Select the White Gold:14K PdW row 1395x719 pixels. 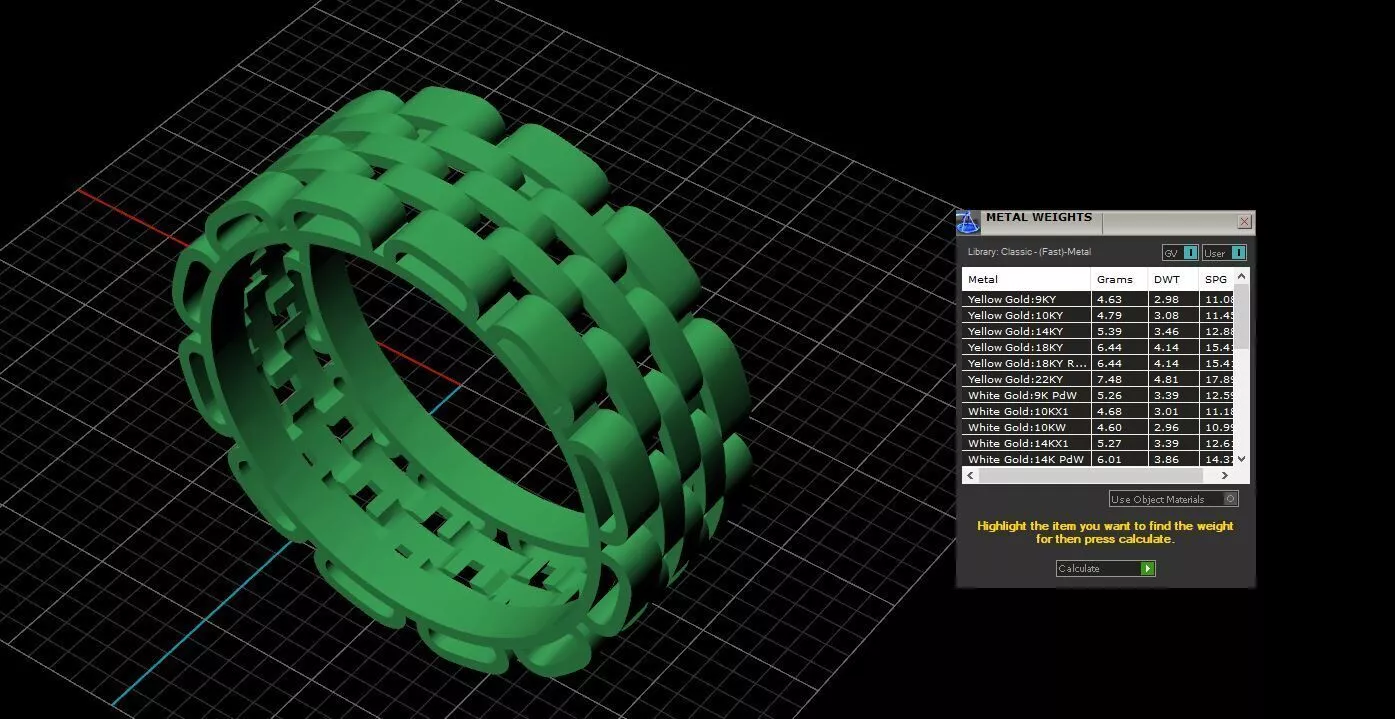1098,459
